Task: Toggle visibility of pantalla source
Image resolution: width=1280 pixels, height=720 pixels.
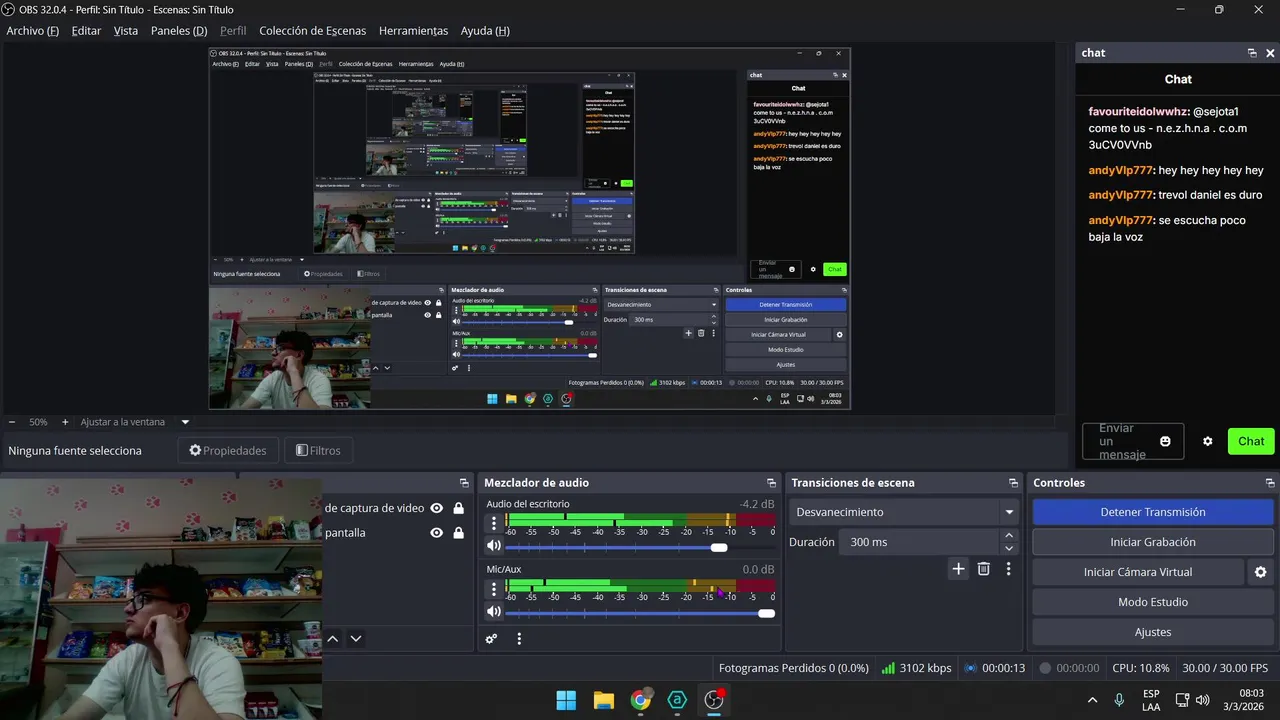Action: 436,533
